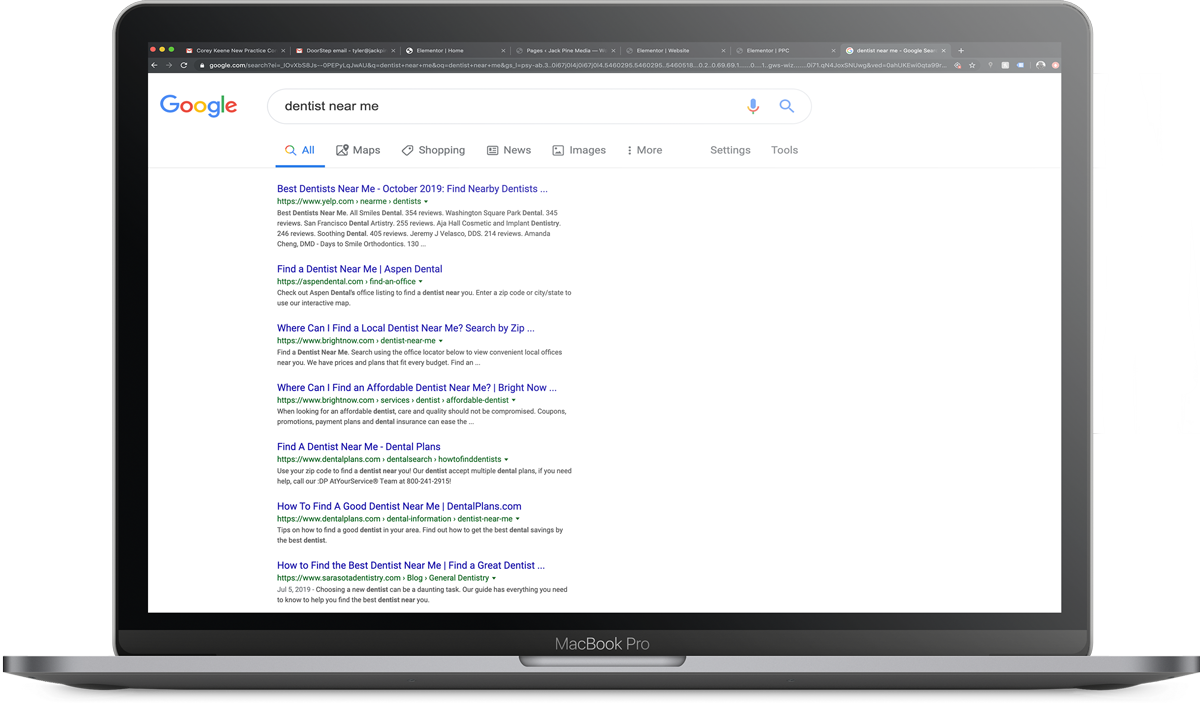This screenshot has width=1200, height=703.
Task: Switch to Maps results
Action: (x=358, y=150)
